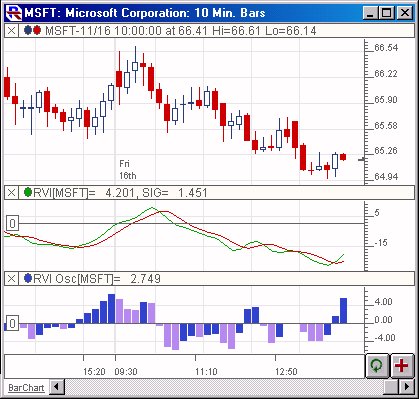
Task: Click the blue RVI Osc color dot
Action: 28,278
